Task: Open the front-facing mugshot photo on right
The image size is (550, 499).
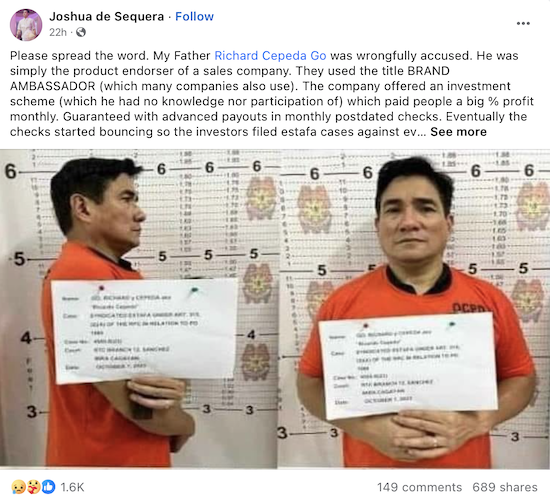Action: [414, 309]
